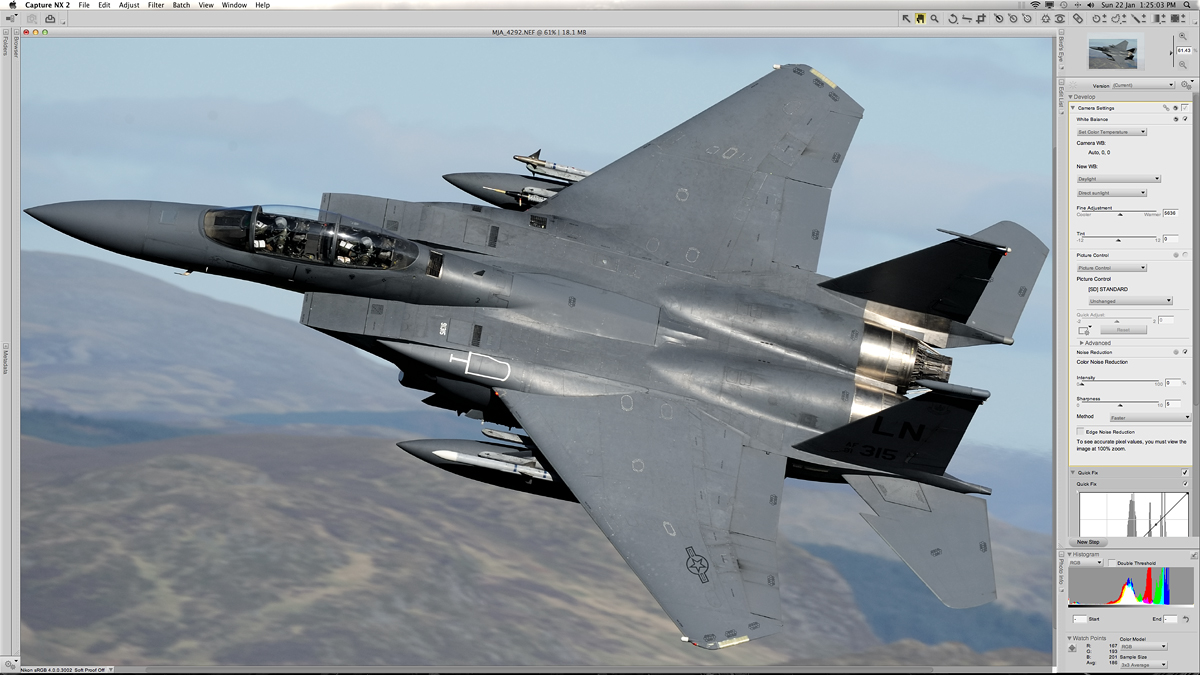Open Spotlight search in menu bar

(x=1187, y=5)
